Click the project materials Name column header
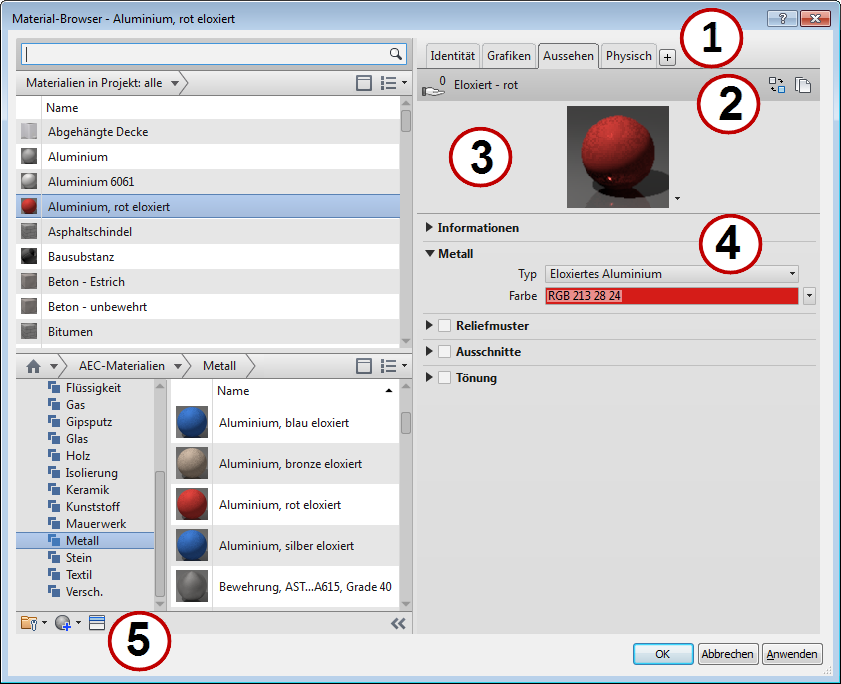 pyautogui.click(x=220, y=108)
